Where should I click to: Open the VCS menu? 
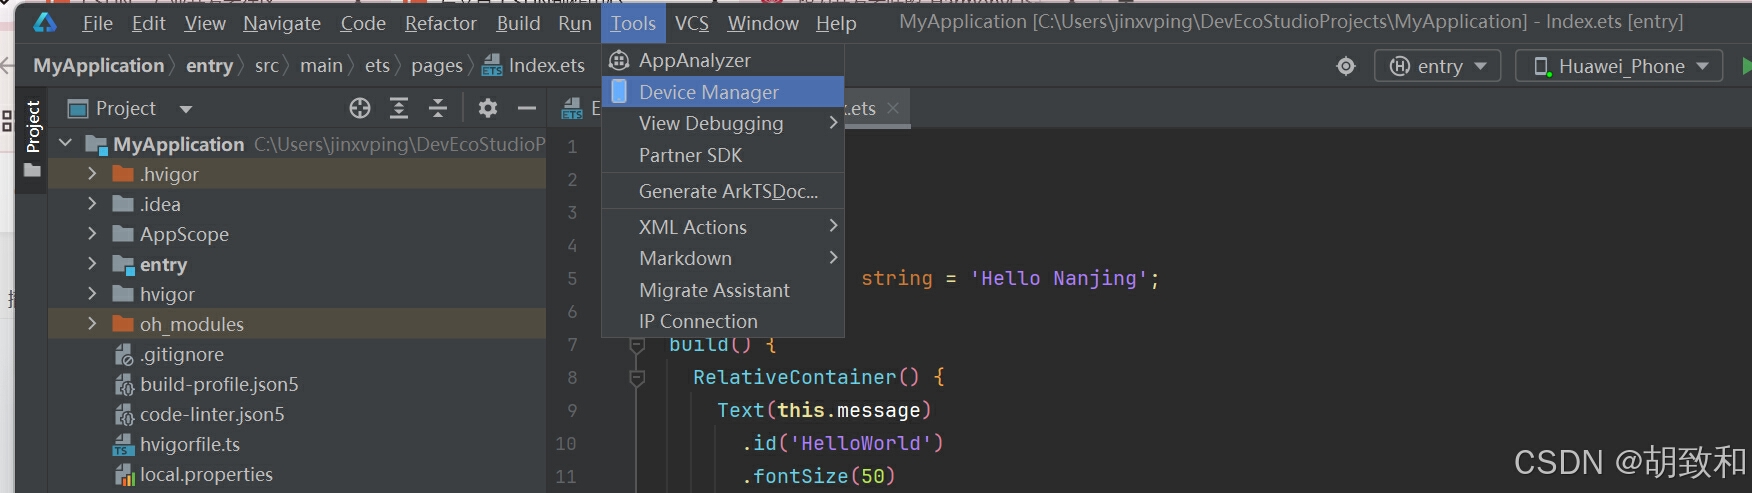point(691,23)
